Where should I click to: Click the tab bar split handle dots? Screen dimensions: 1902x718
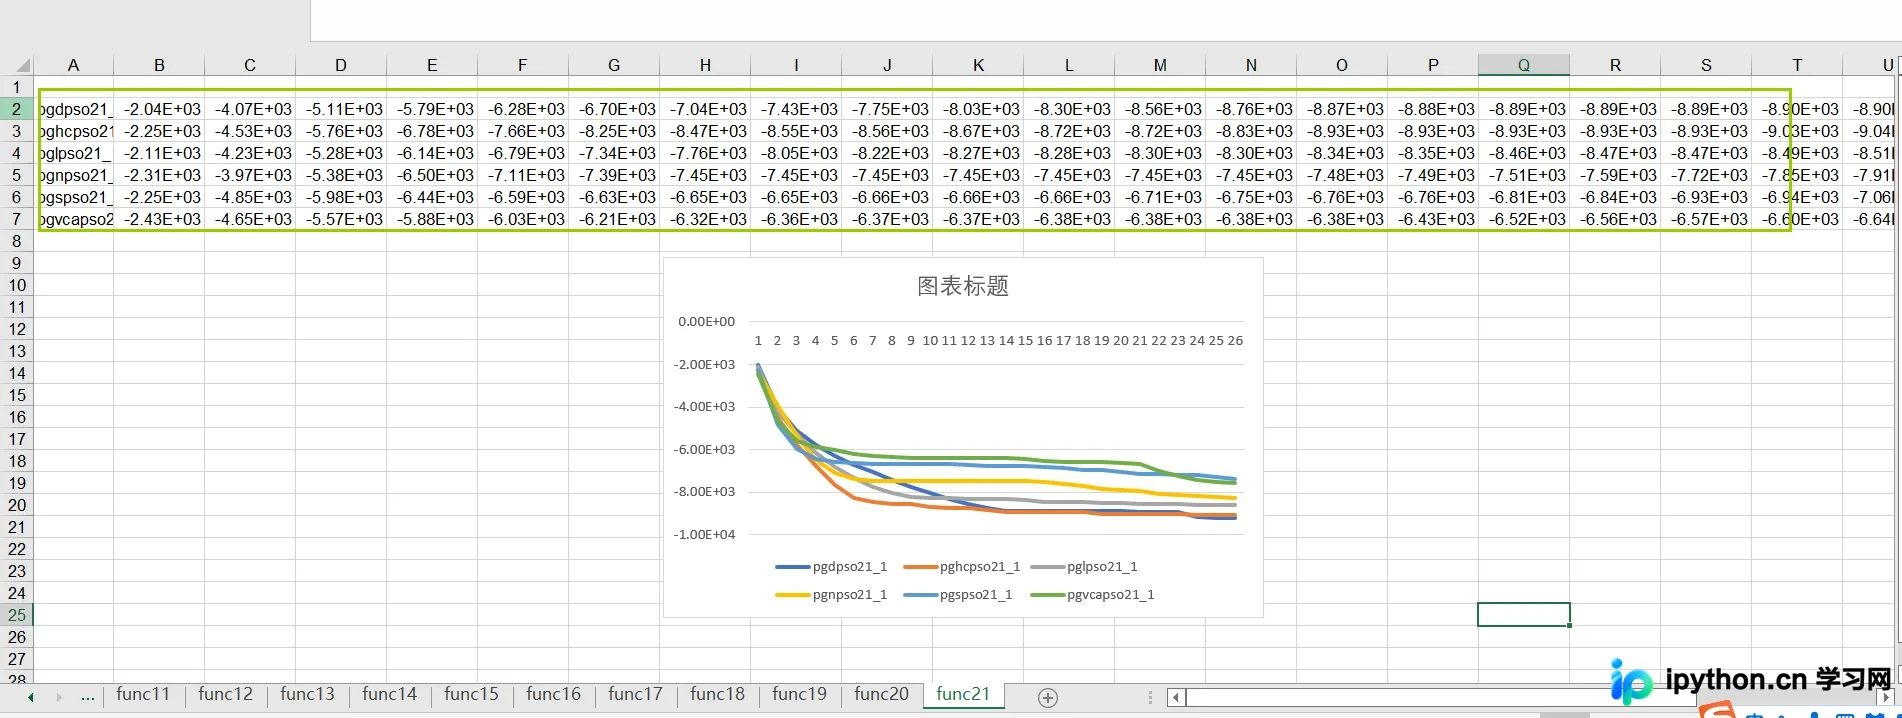[1150, 698]
